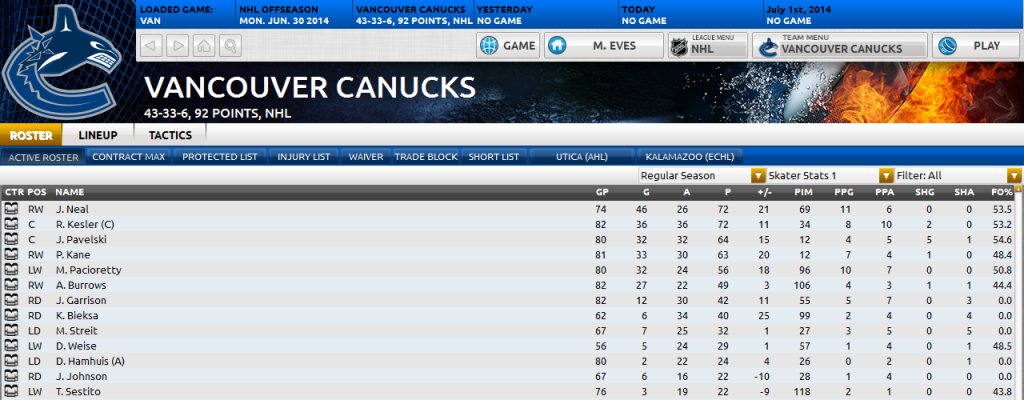Open the NHL League Menu button
The image size is (1024, 400).
click(x=709, y=46)
